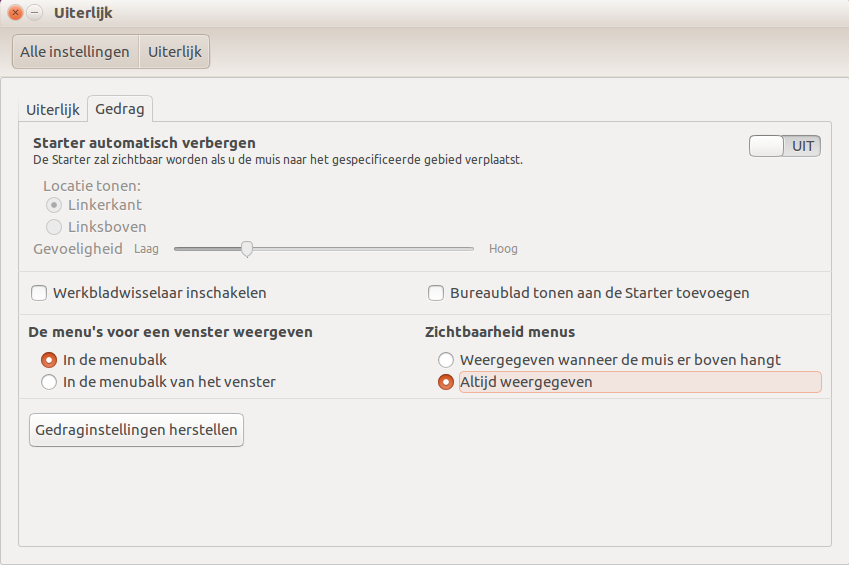This screenshot has width=849, height=565.
Task: Click the Gevoeligheid slider handle
Action: click(x=246, y=249)
